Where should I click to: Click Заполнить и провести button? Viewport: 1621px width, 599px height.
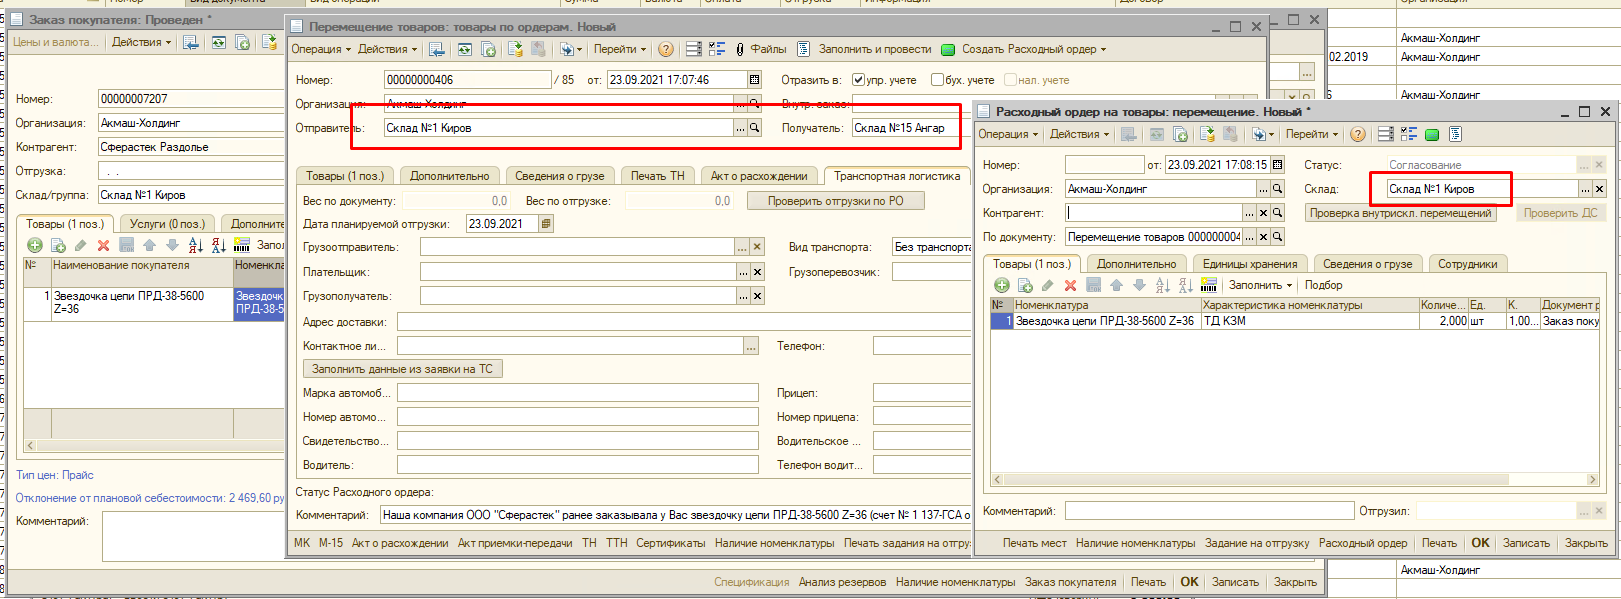point(865,49)
